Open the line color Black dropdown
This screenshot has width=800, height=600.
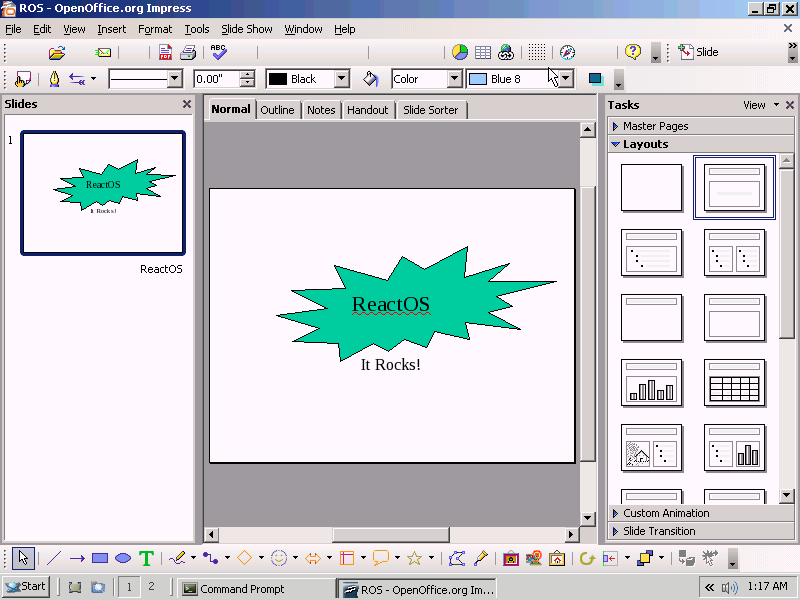coord(341,79)
